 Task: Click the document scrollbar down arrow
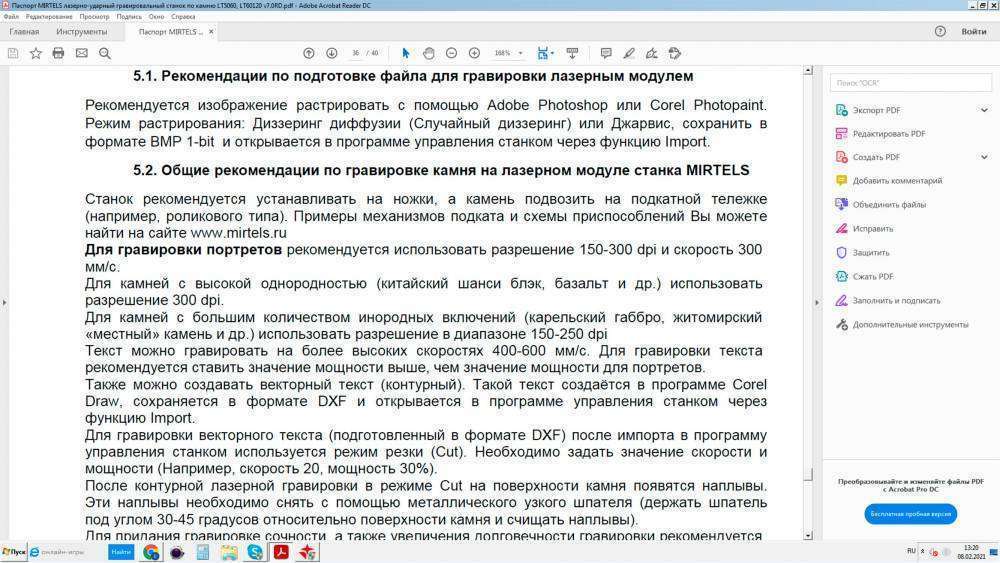point(808,536)
